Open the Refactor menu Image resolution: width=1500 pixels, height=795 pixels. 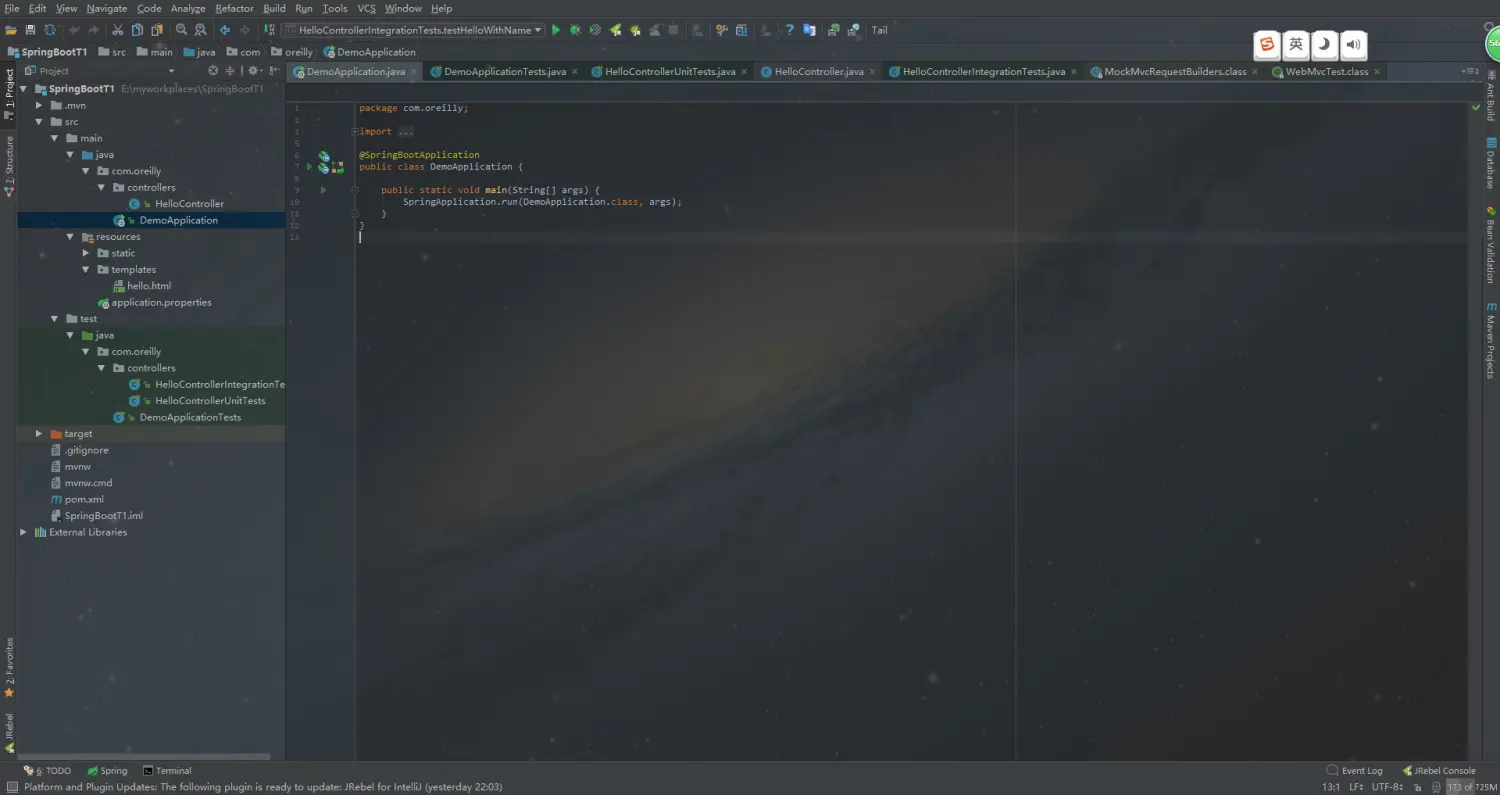point(234,8)
